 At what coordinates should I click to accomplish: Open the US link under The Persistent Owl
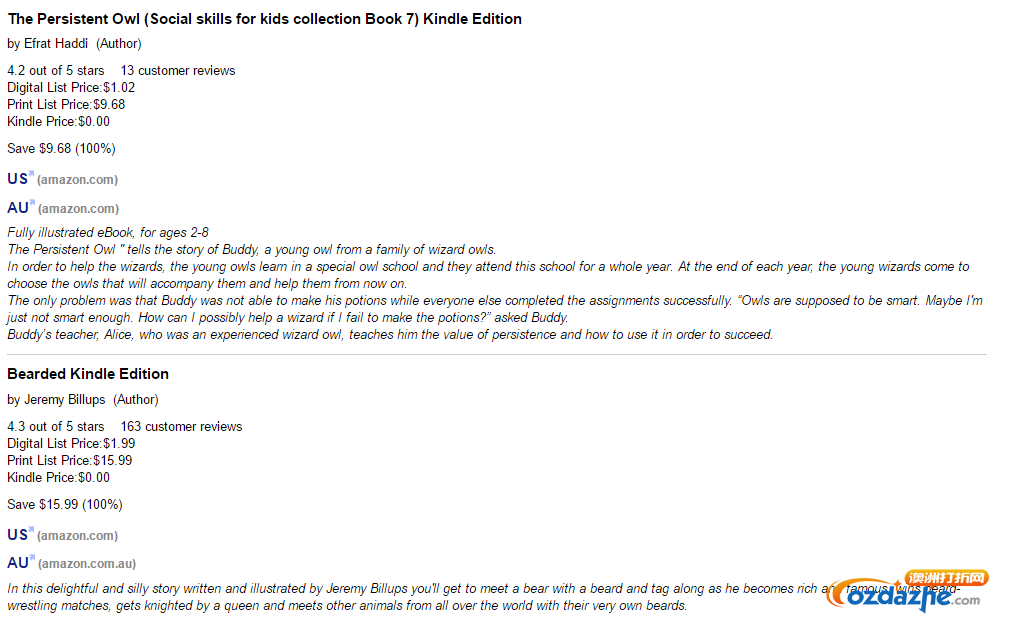click(17, 179)
